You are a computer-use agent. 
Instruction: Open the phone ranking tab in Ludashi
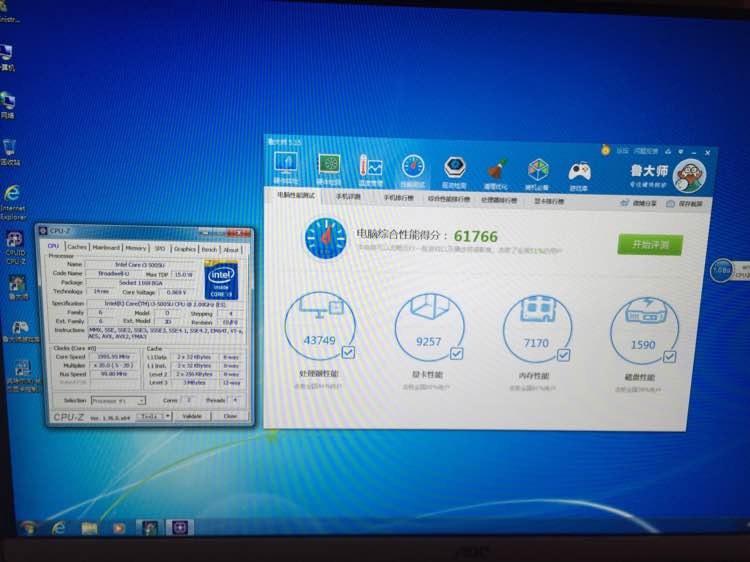coord(398,198)
